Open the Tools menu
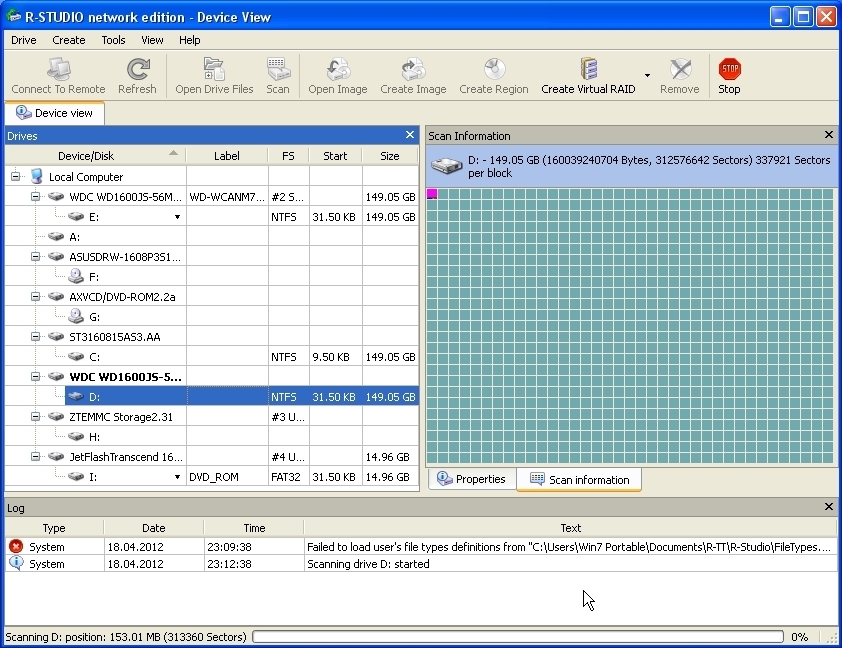This screenshot has height=648, width=842. tap(113, 40)
